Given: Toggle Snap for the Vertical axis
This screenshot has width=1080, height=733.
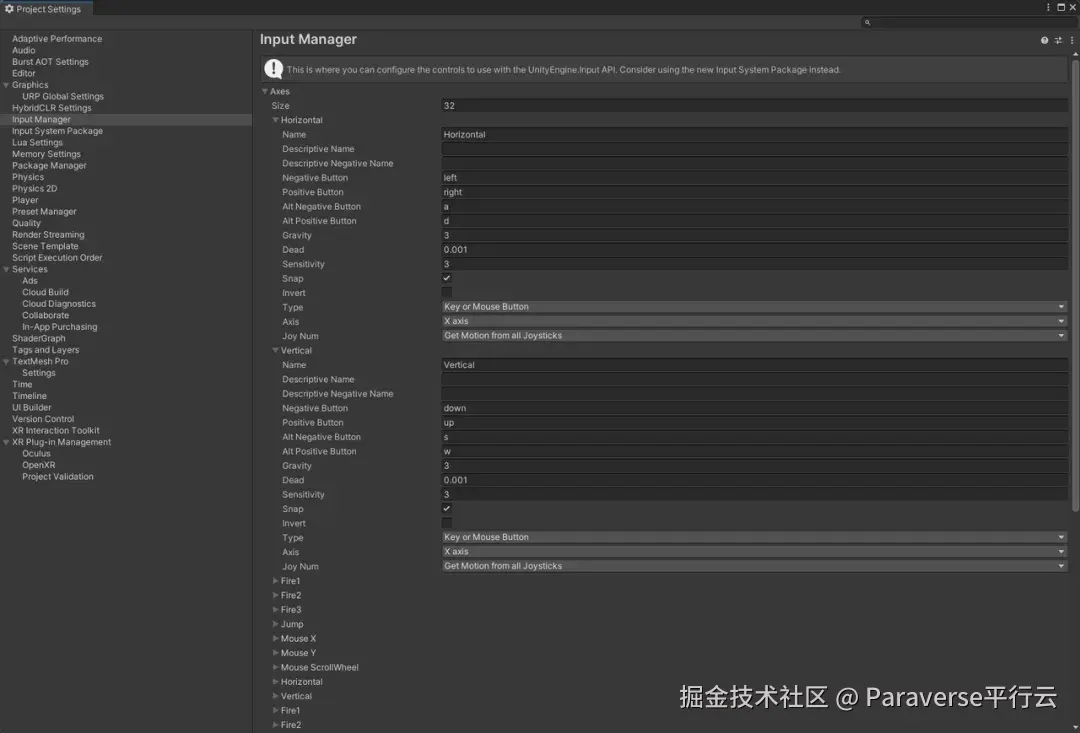Looking at the screenshot, I should pos(447,508).
